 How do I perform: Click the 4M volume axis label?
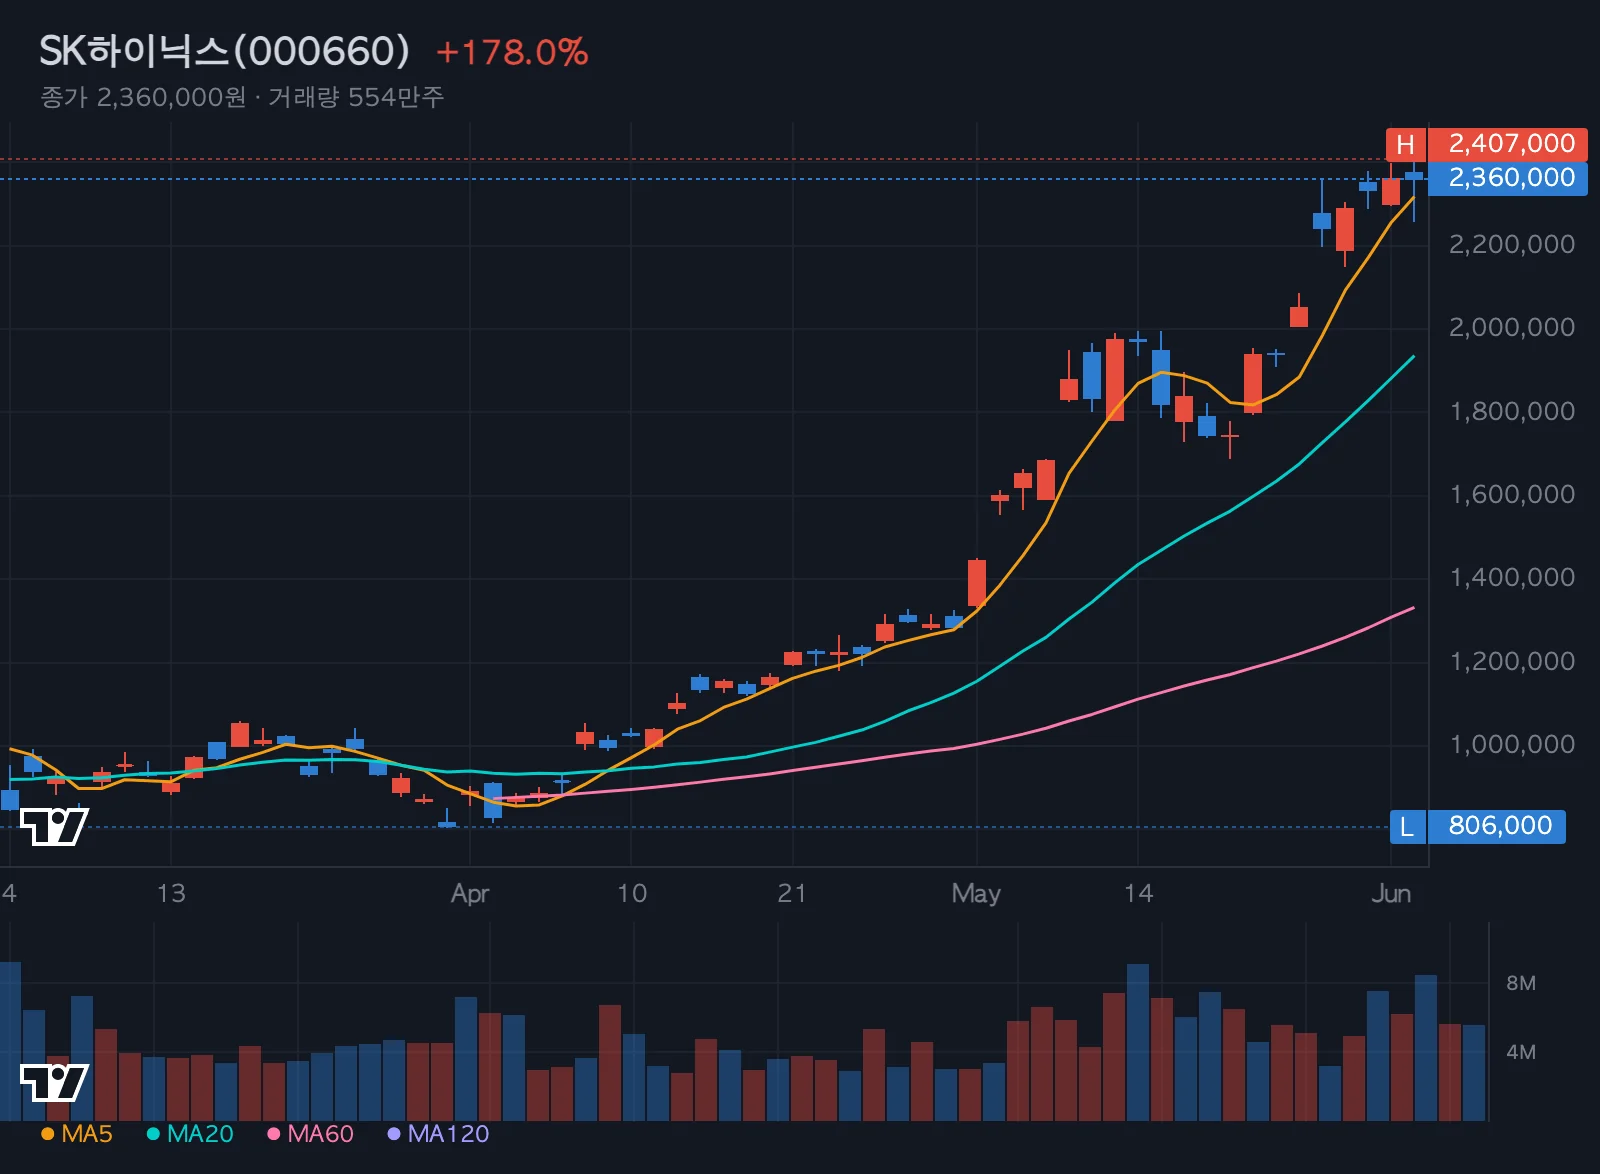pyautogui.click(x=1521, y=1053)
